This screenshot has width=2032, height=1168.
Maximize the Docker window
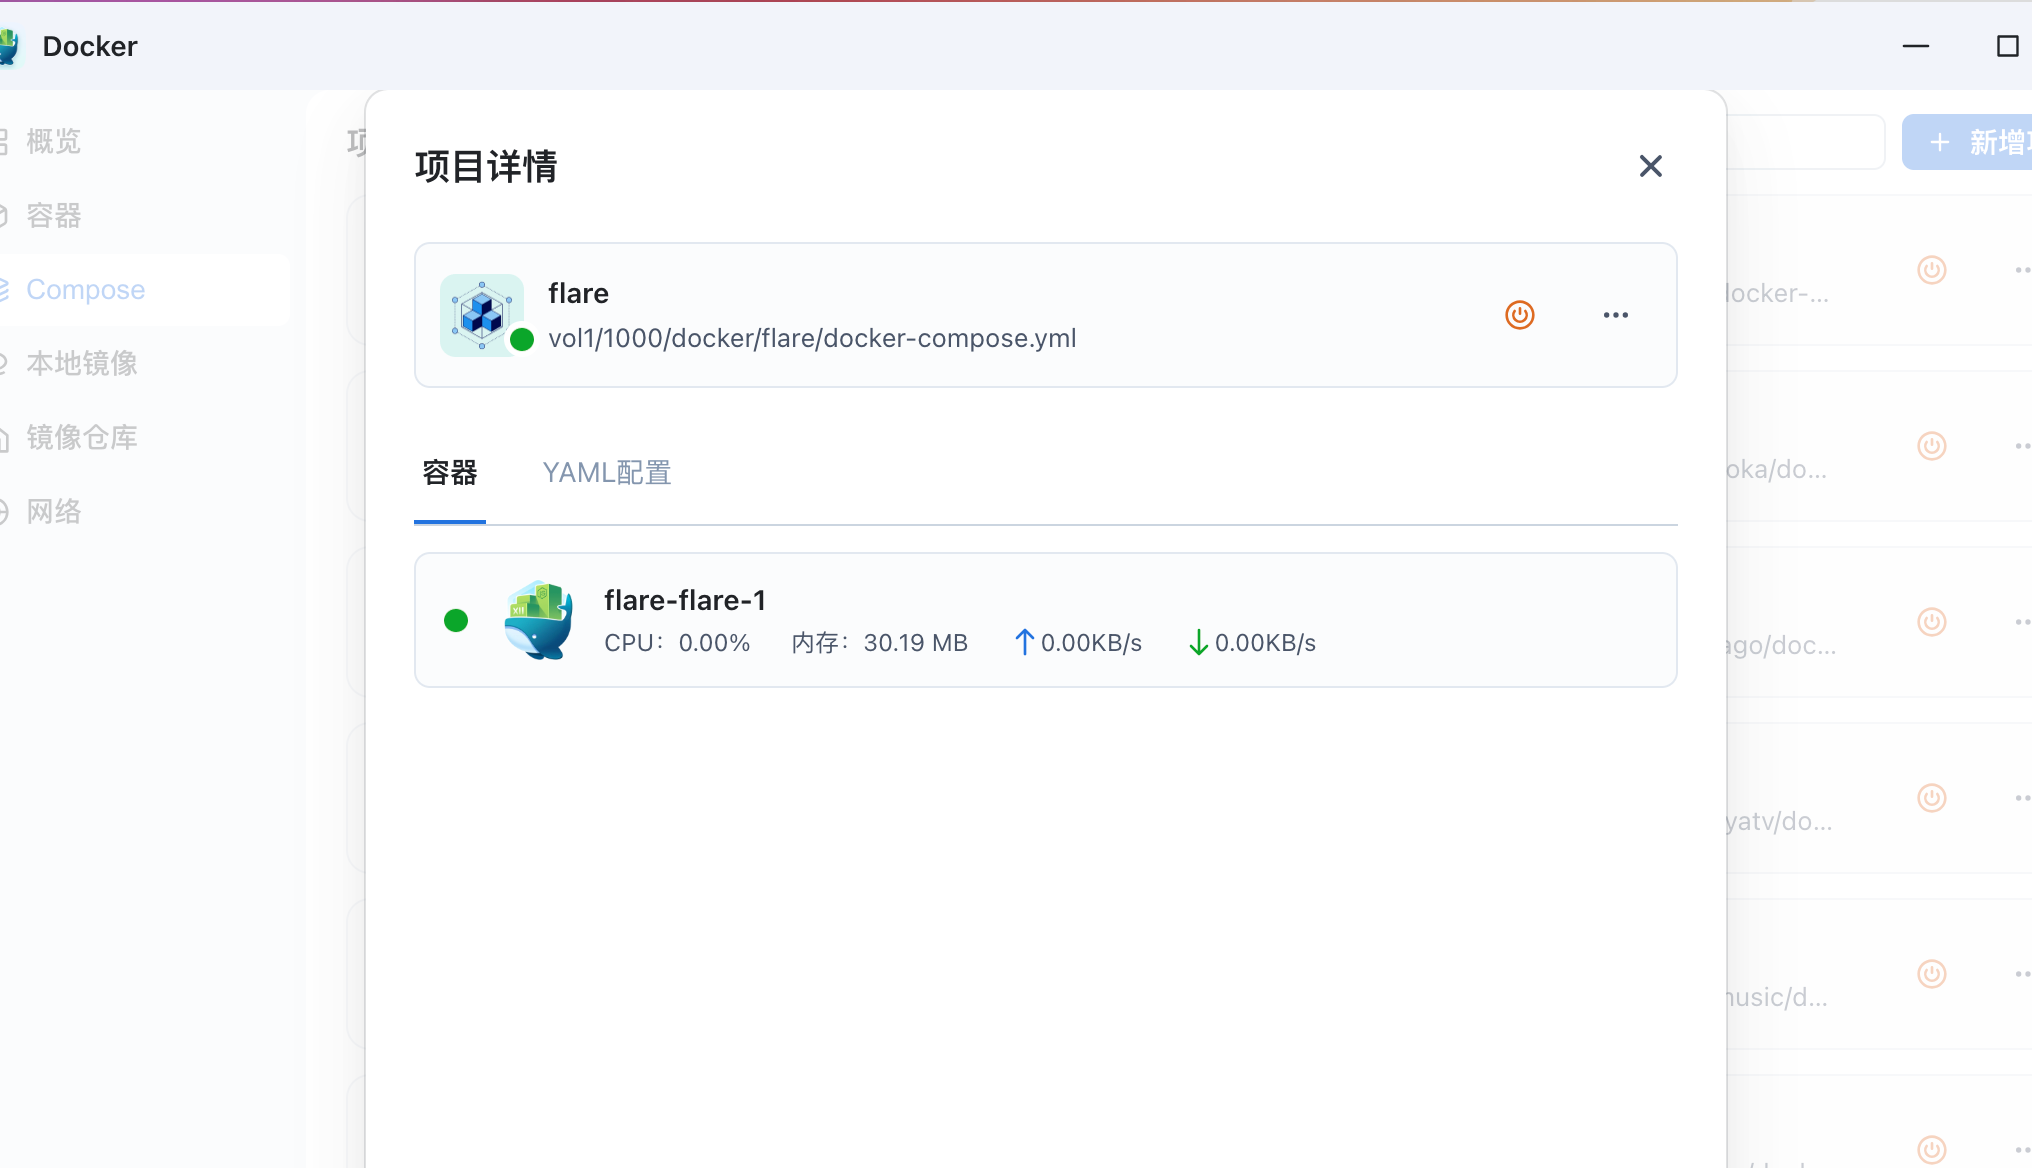coord(2007,46)
